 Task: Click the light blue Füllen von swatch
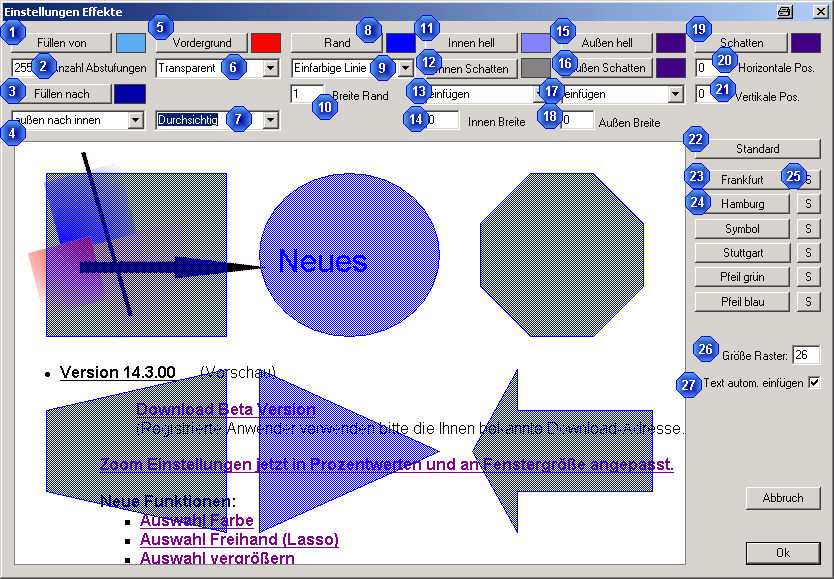(x=130, y=43)
